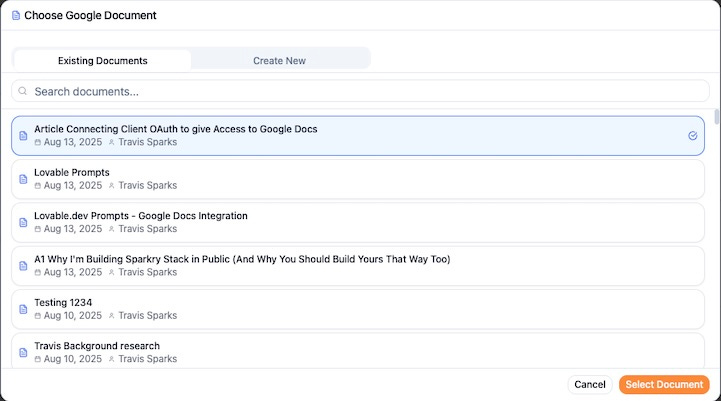721x401 pixels.
Task: Click the doc icon for Travis Background research
Action: click(x=23, y=352)
